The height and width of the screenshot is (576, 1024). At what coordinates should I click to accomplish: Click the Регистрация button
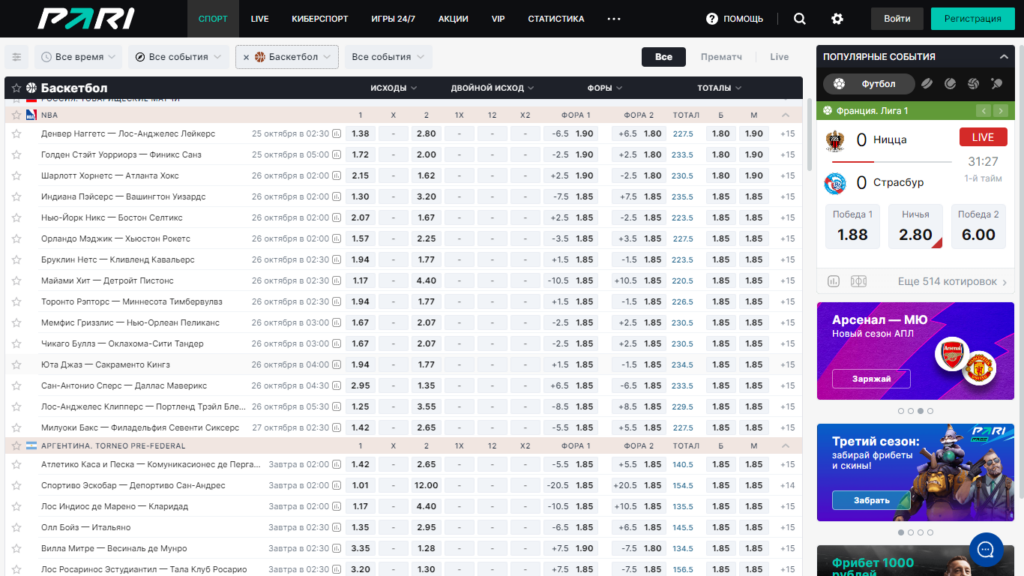[x=972, y=19]
